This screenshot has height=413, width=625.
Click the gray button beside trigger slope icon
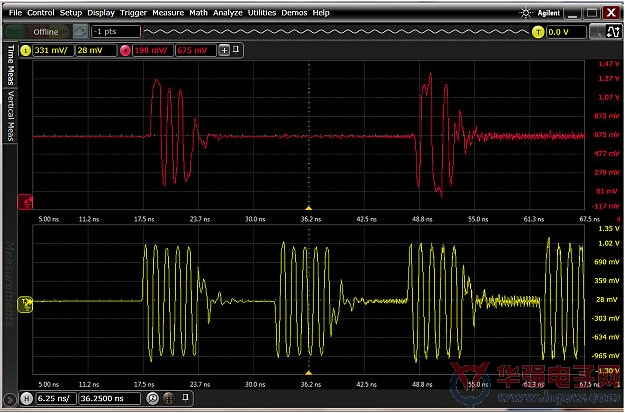coord(597,32)
